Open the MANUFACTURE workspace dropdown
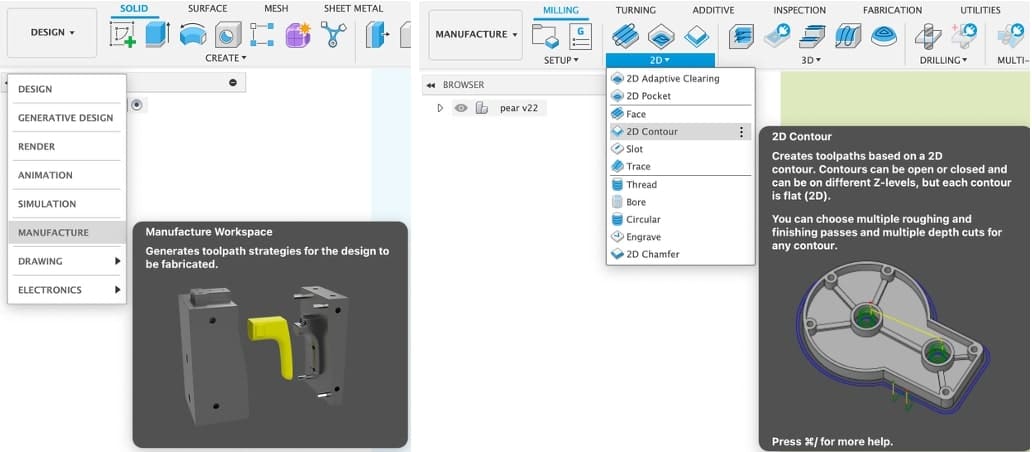The image size is (1032, 452). click(x=476, y=34)
